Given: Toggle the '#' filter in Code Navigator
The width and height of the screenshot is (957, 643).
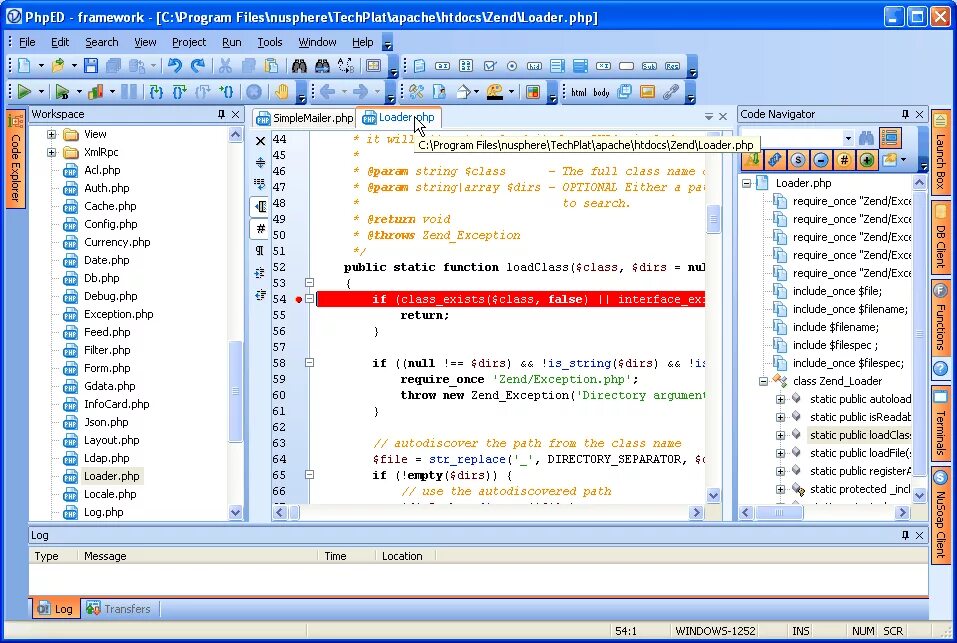Looking at the screenshot, I should (844, 160).
